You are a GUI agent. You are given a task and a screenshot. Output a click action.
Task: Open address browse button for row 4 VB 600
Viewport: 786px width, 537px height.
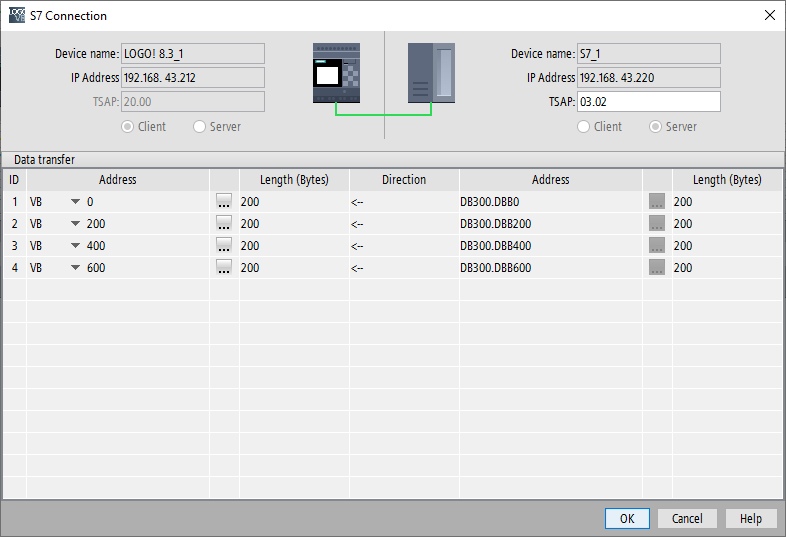[x=224, y=267]
